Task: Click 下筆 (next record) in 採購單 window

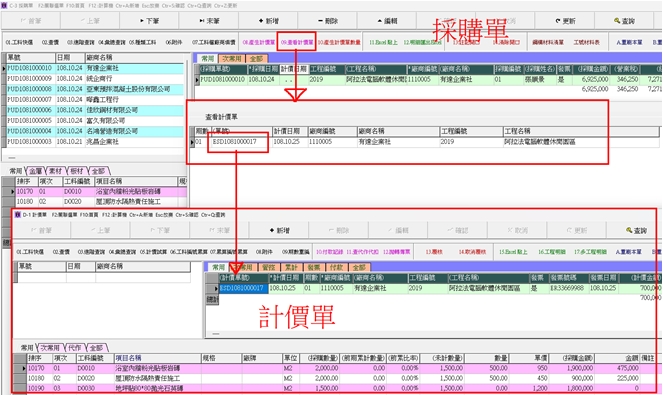Action: pyautogui.click(x=149, y=21)
